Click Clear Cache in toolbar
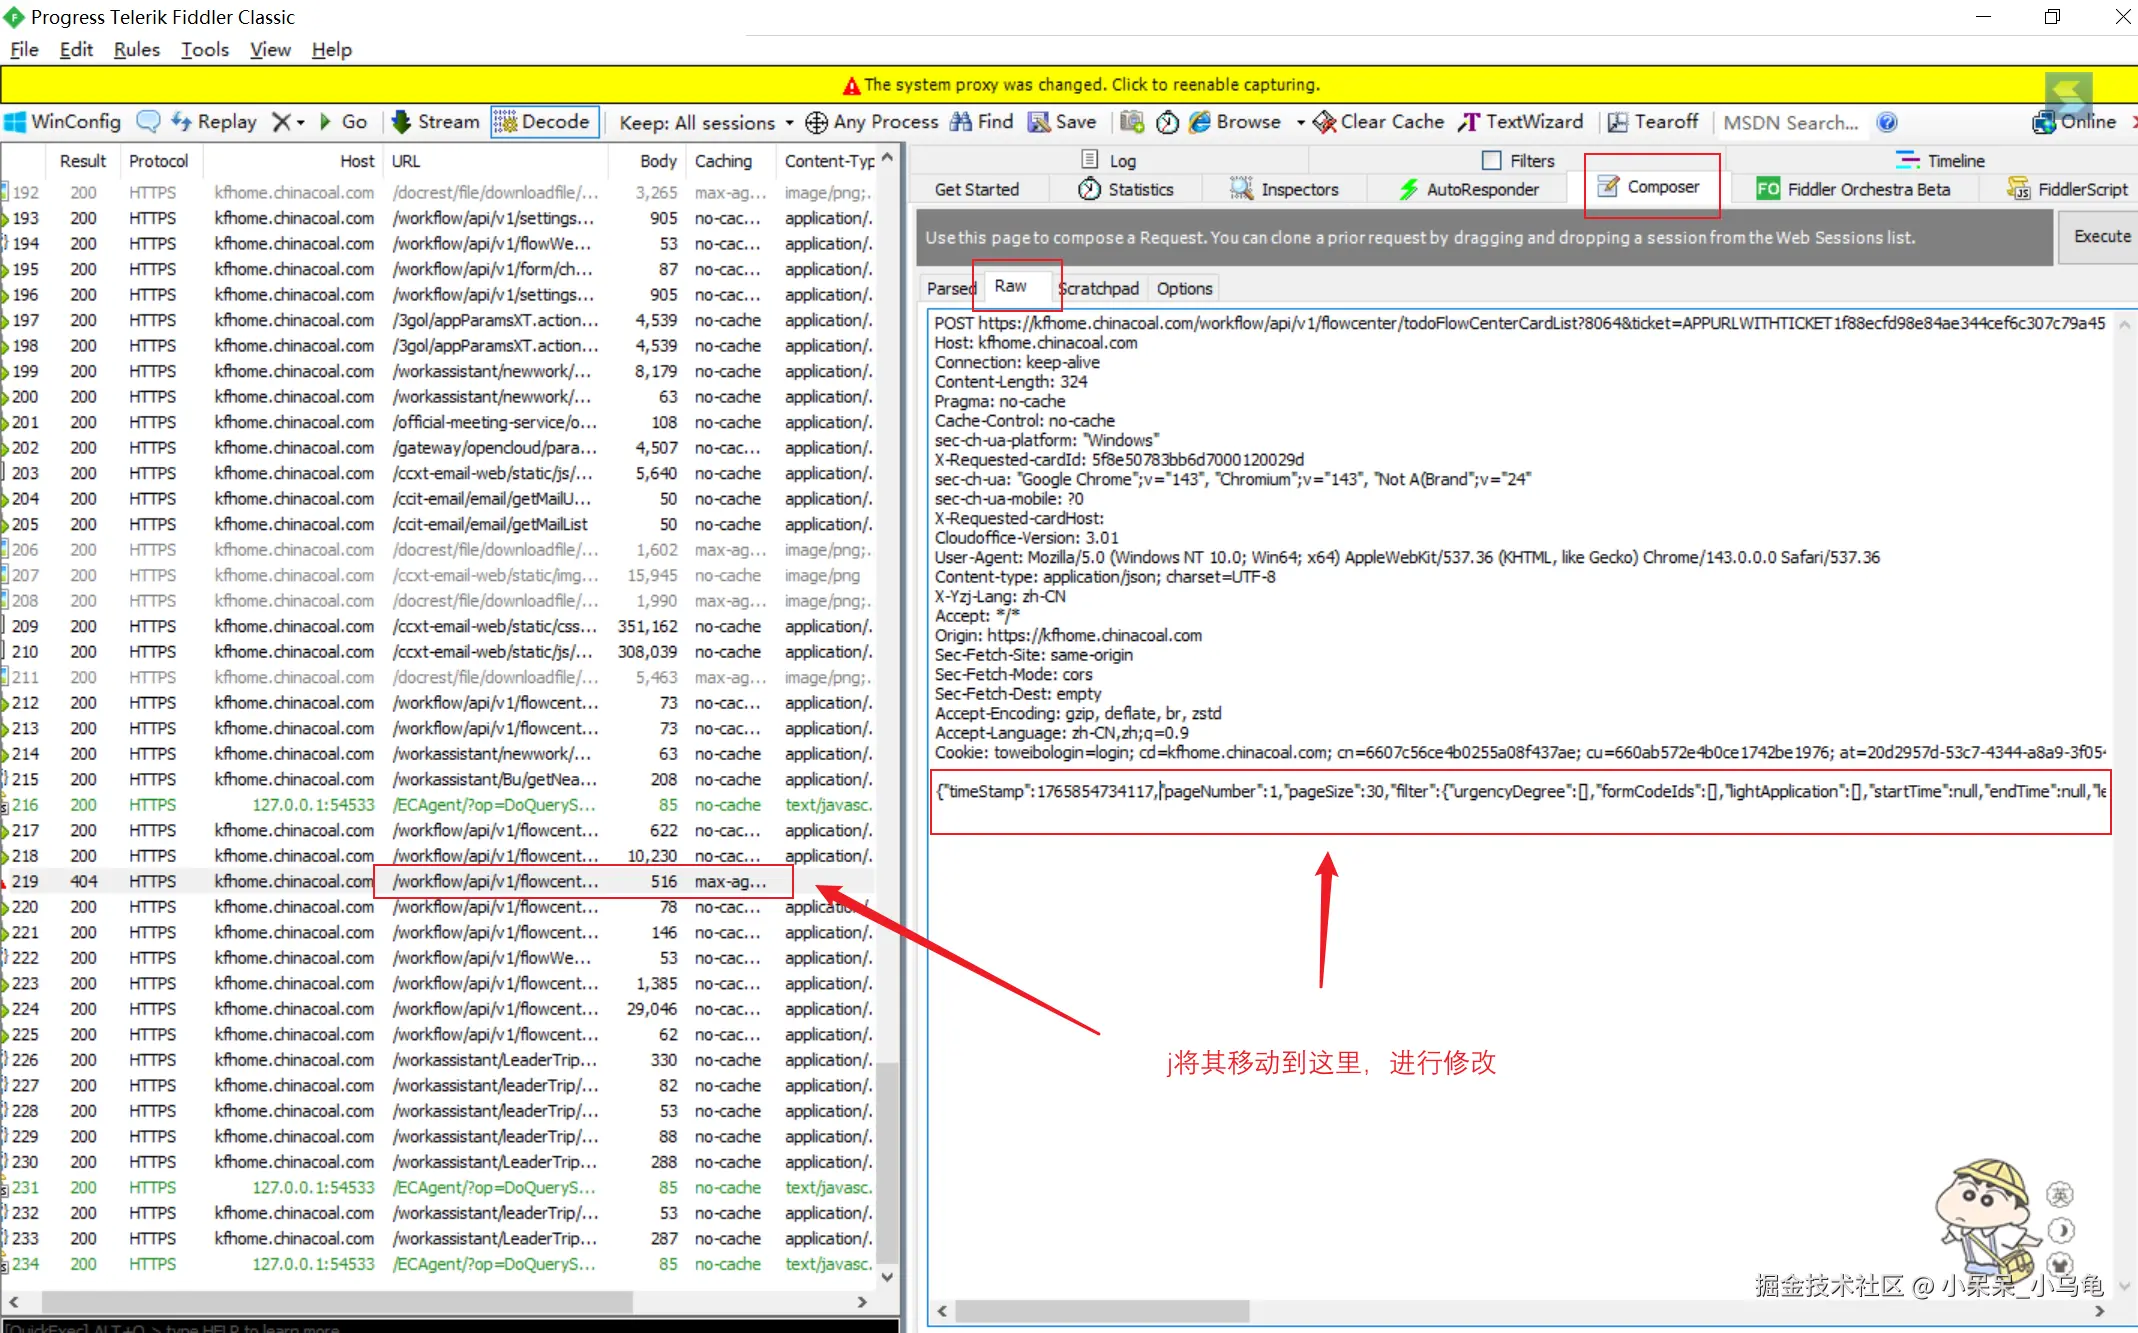Image resolution: width=2138 pixels, height=1333 pixels. click(x=1379, y=122)
